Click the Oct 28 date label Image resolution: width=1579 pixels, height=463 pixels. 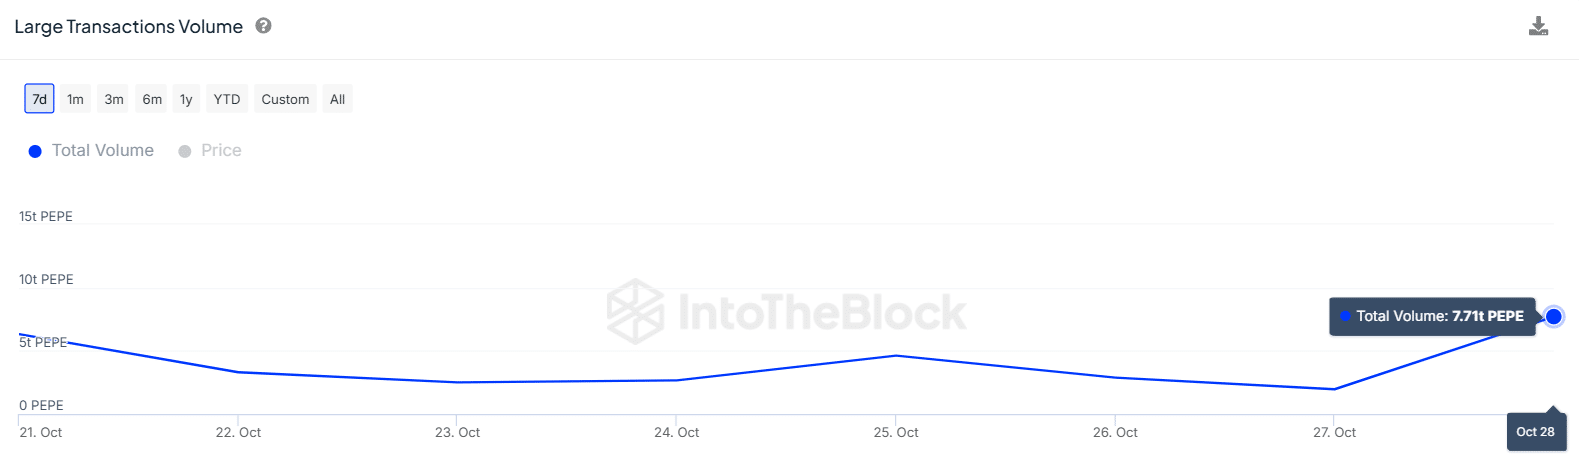1535,432
